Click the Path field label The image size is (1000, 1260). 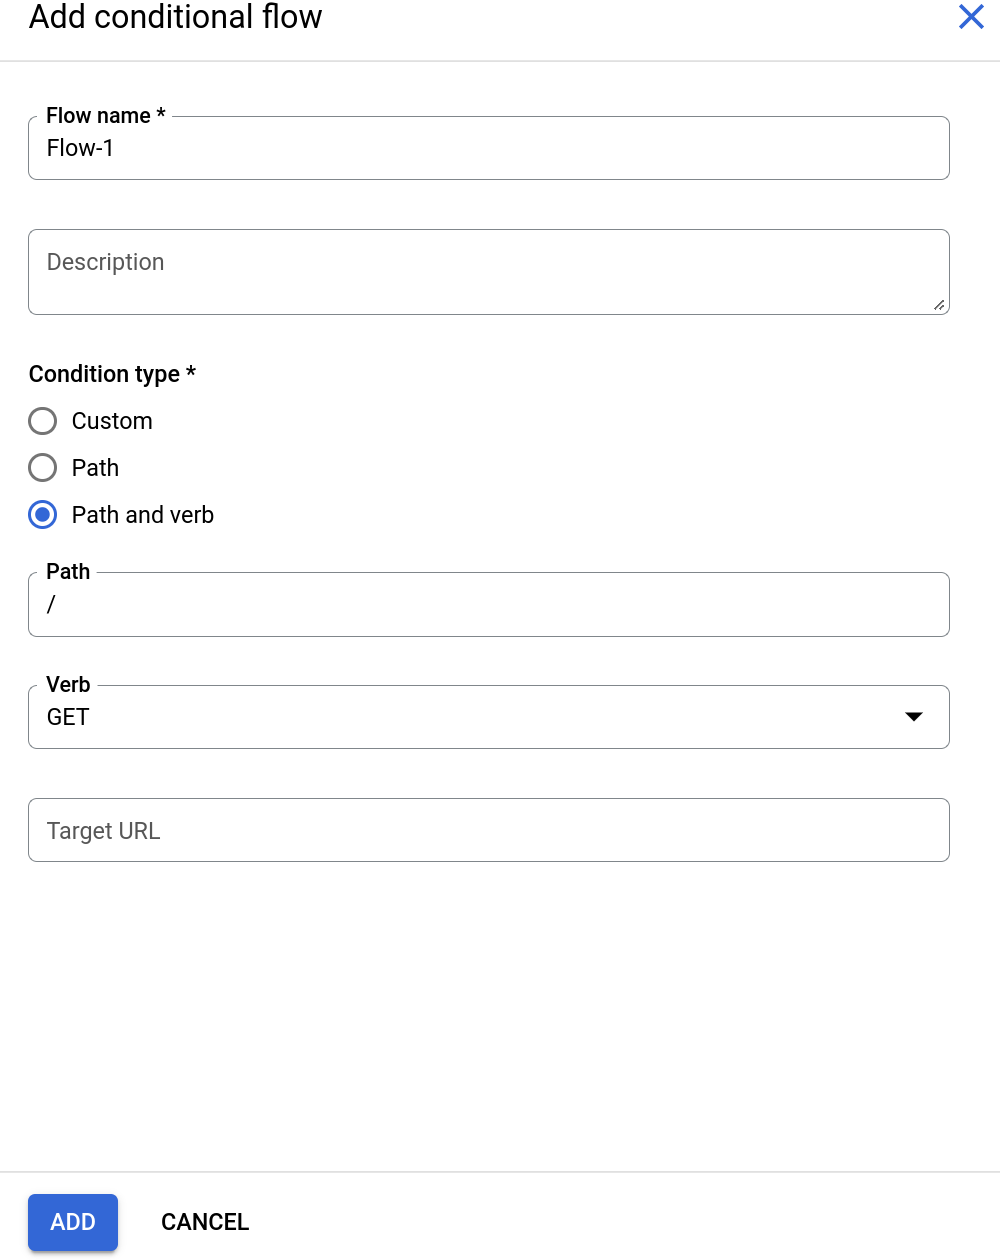pos(67,571)
